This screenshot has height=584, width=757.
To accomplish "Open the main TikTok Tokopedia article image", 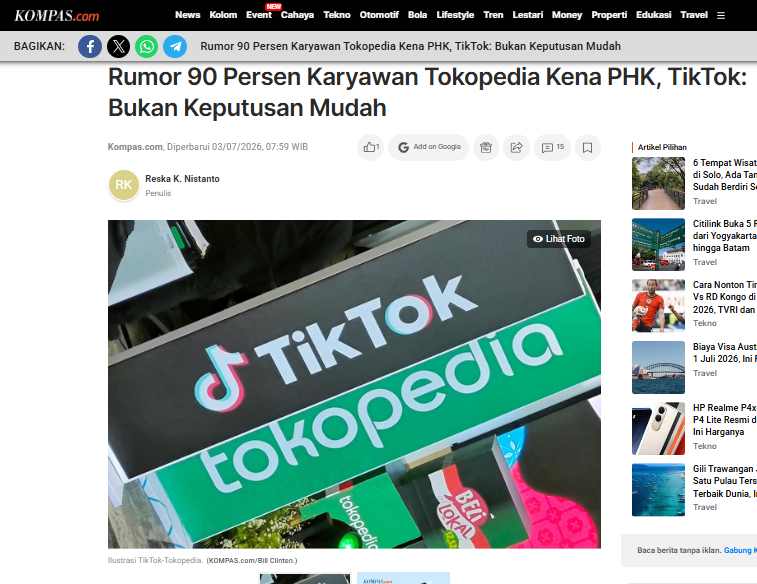I will tap(354, 384).
